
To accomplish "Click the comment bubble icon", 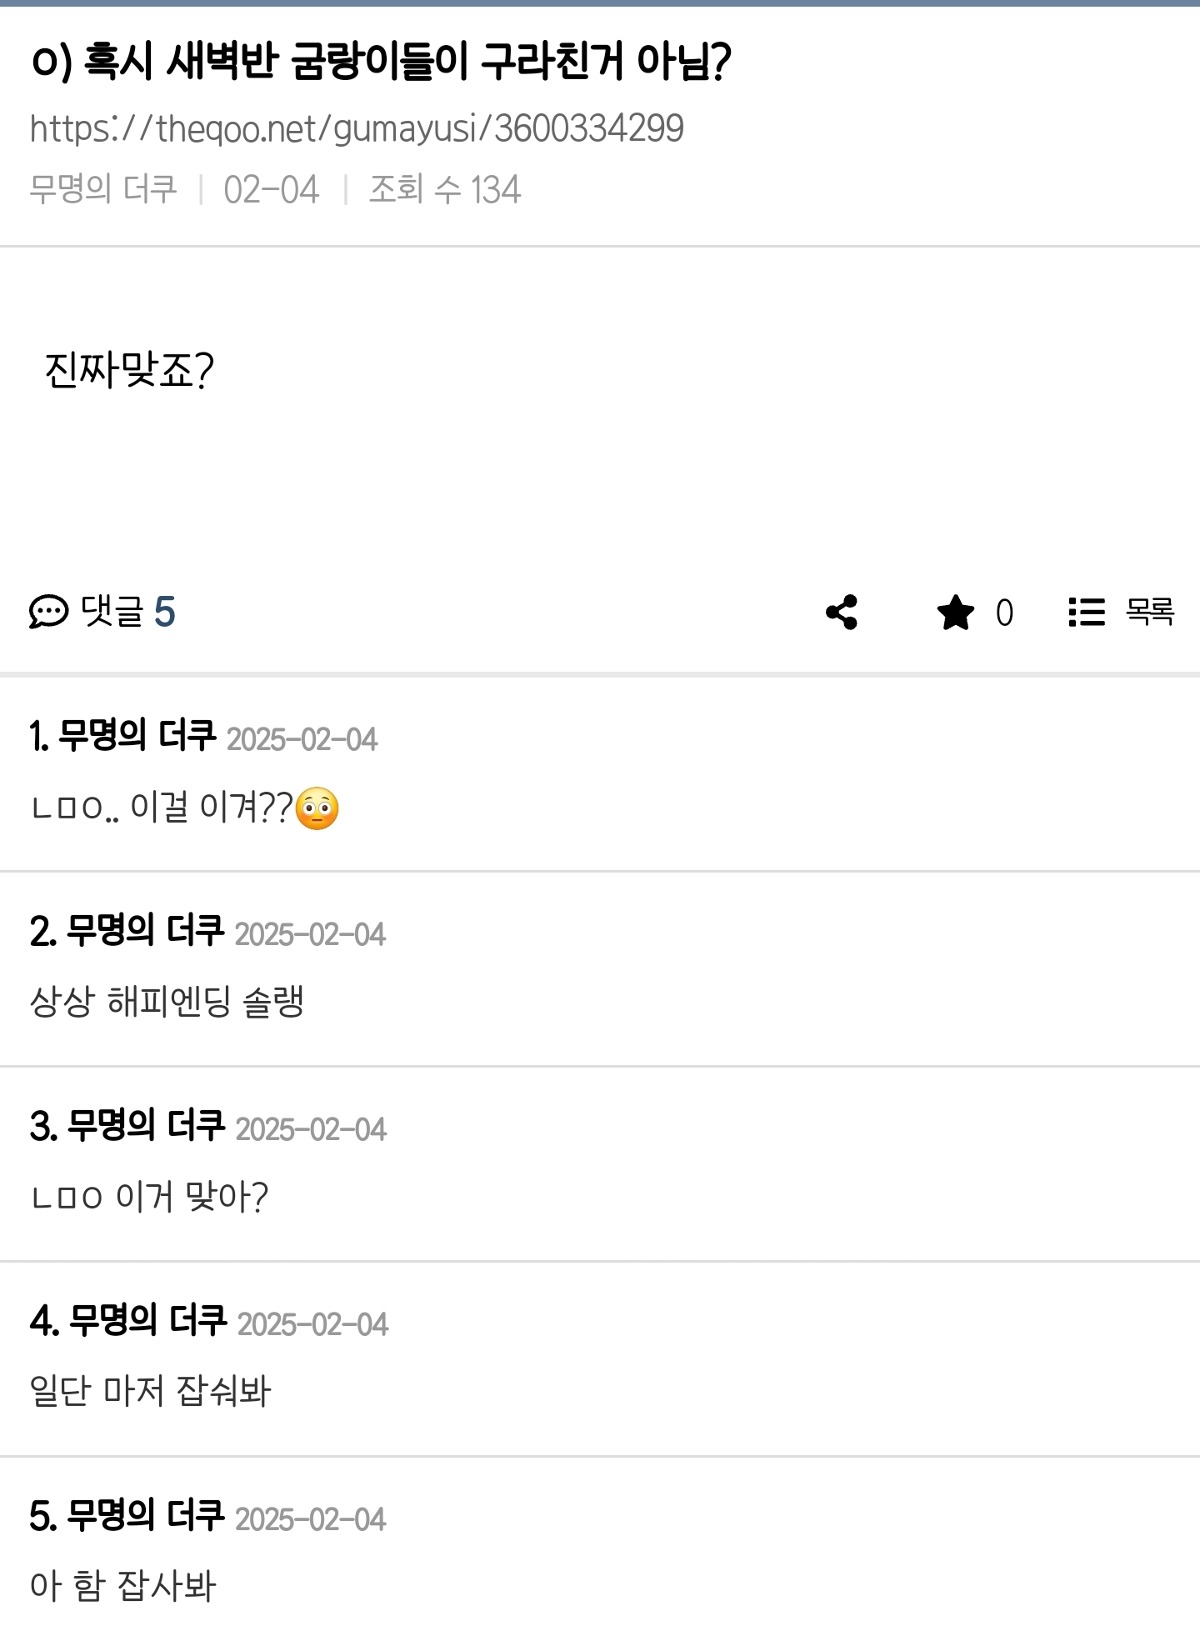I will point(48,611).
